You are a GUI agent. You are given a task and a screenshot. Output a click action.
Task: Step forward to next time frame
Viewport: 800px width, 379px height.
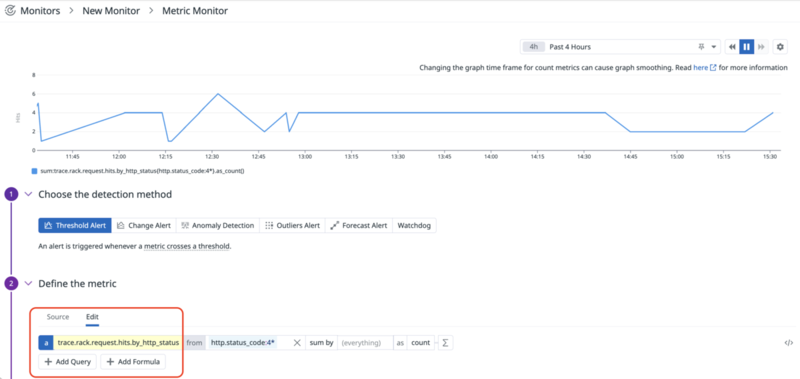pos(761,47)
